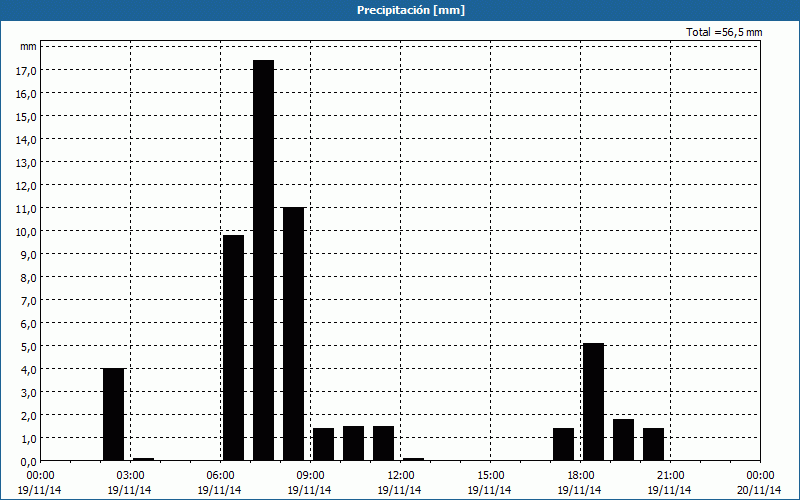The width and height of the screenshot is (800, 500).
Task: Click the 06:00 time label
Action: pyautogui.click(x=220, y=476)
